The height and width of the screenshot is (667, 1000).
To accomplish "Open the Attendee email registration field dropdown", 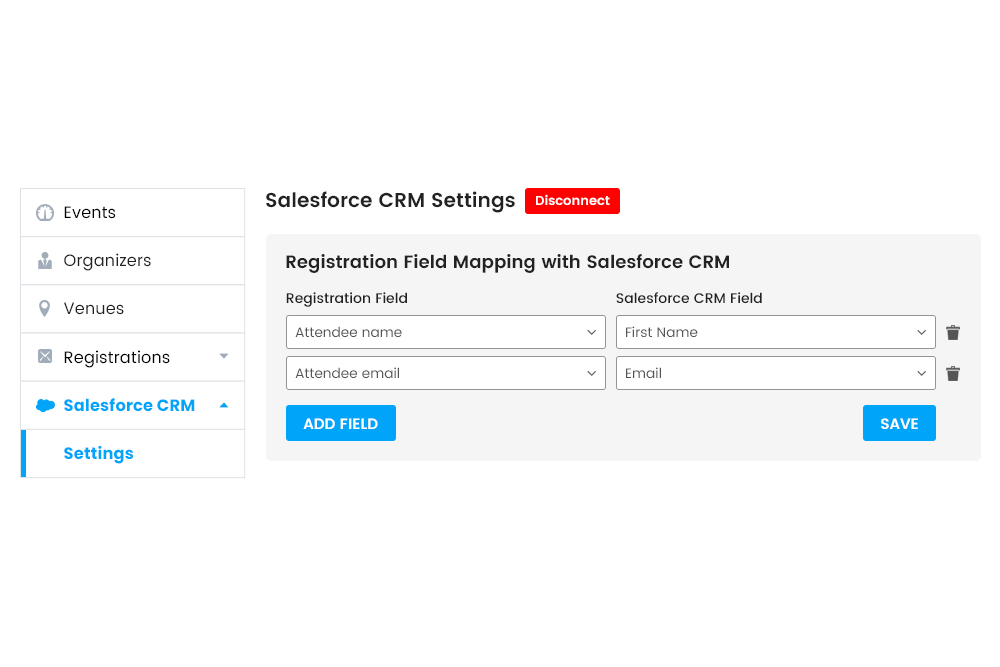I will 445,373.
